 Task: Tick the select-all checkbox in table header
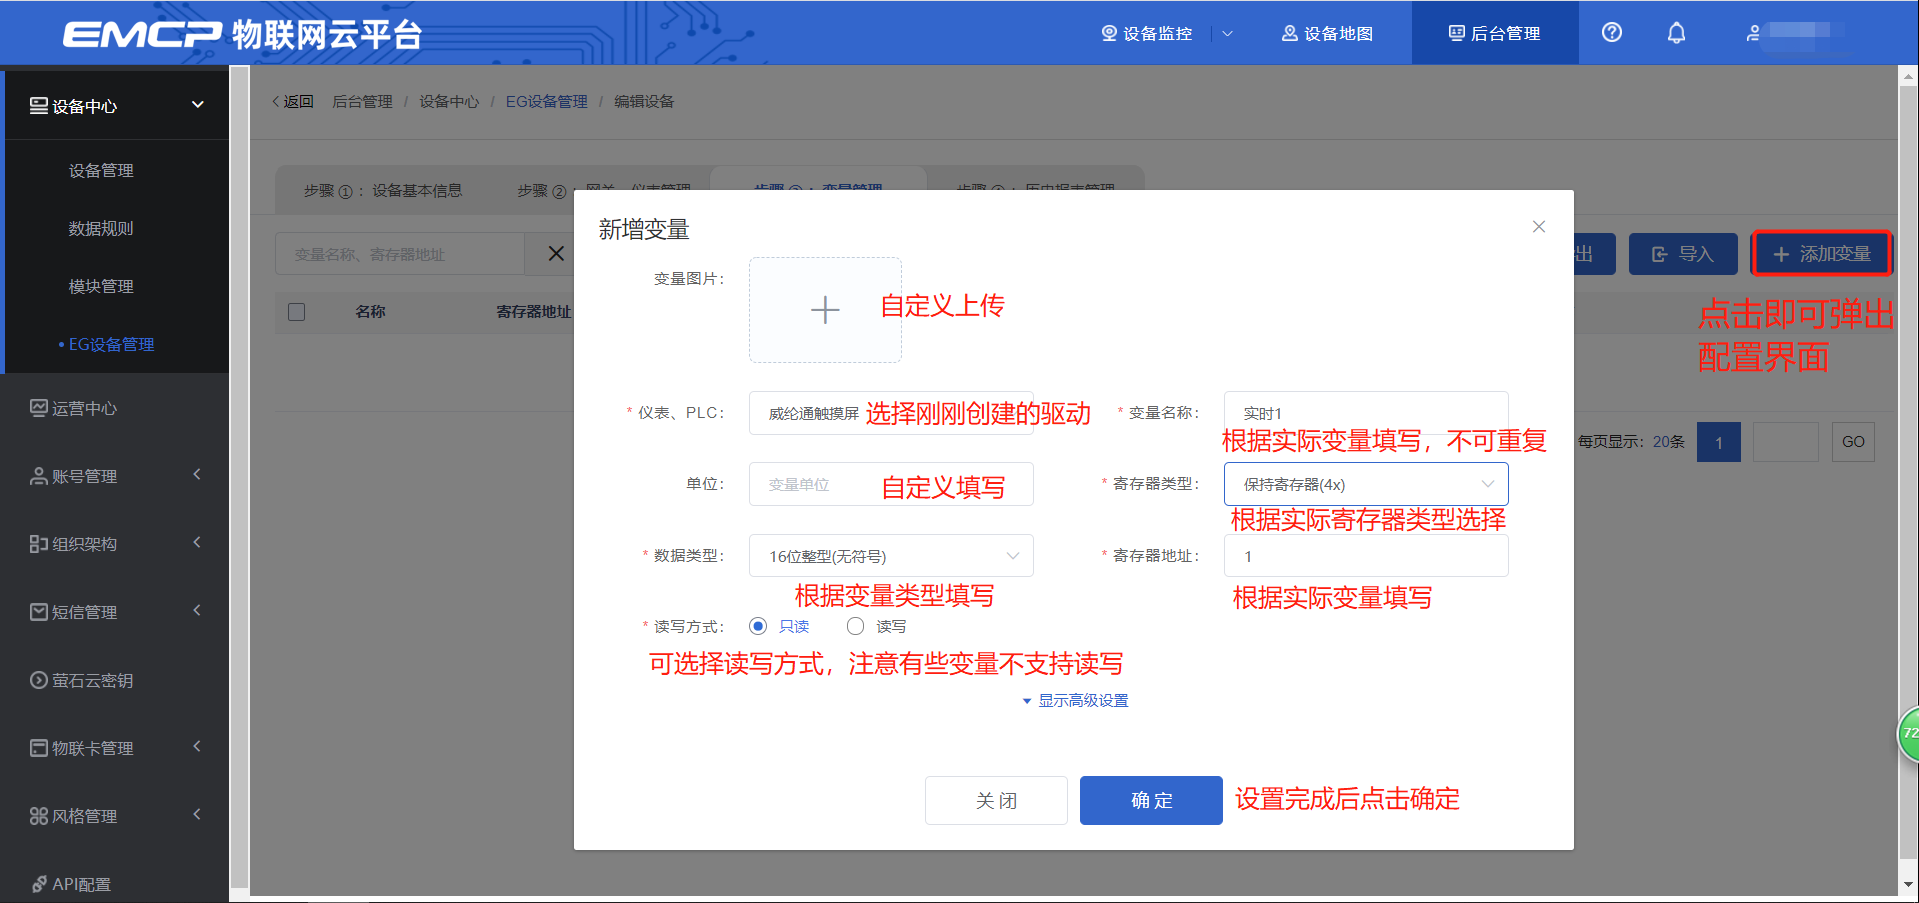pos(297,312)
